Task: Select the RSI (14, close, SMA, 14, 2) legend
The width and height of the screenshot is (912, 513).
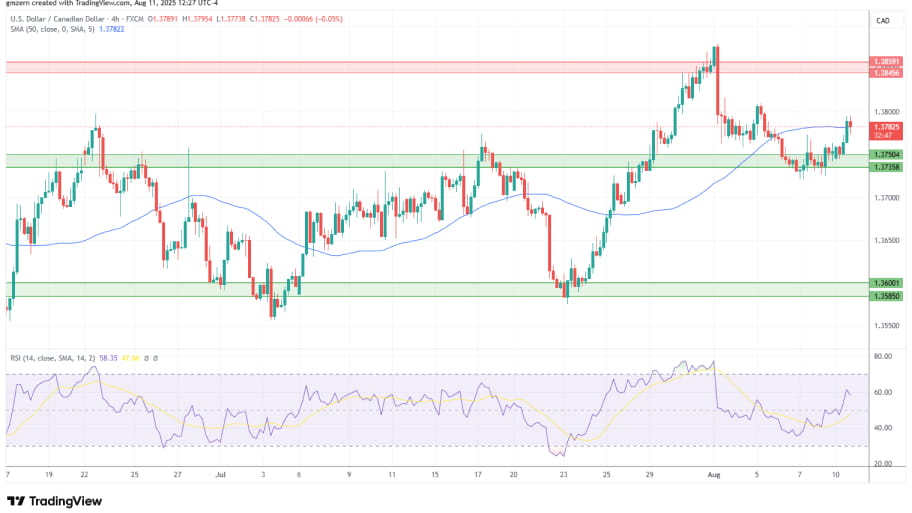Action: pyautogui.click(x=52, y=358)
